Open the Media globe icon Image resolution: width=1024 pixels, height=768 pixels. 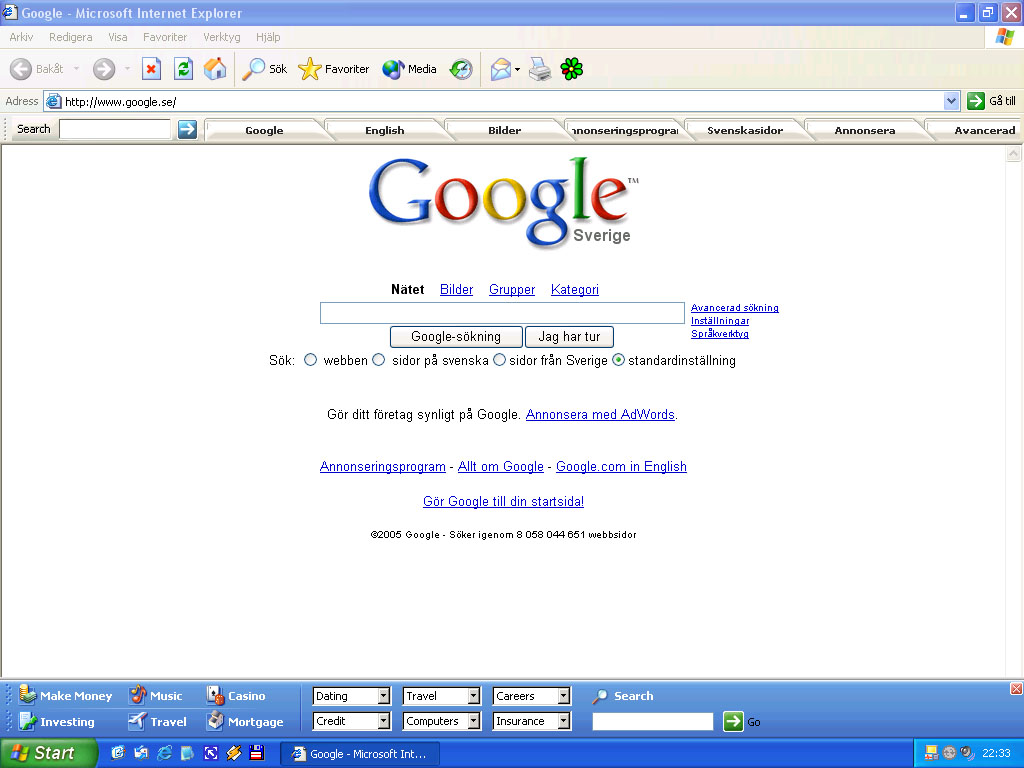393,69
